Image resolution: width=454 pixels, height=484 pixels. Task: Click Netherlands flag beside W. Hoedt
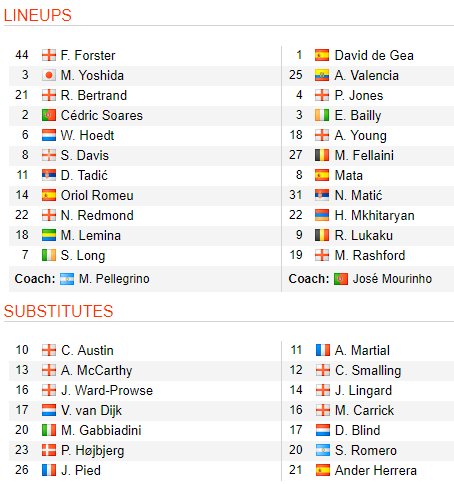click(x=49, y=135)
